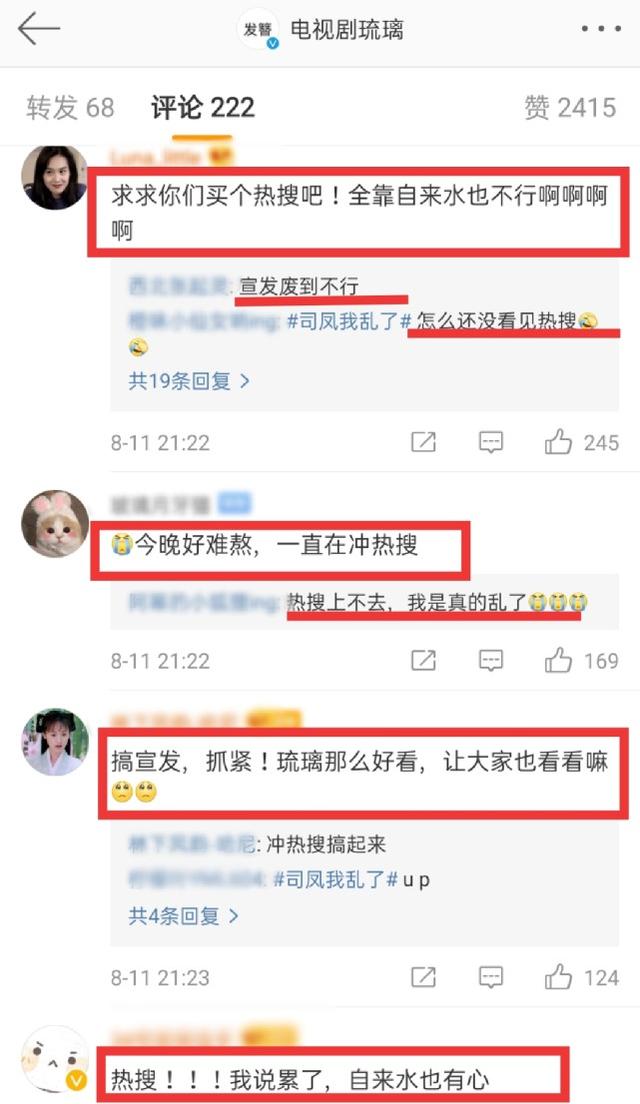
Task: Switch to 转发 68 tab
Action: click(x=70, y=108)
